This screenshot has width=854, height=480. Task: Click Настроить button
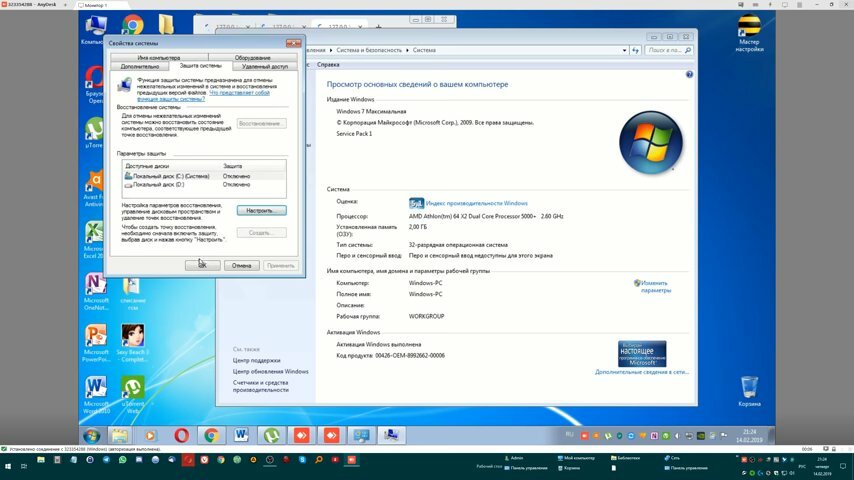click(261, 210)
